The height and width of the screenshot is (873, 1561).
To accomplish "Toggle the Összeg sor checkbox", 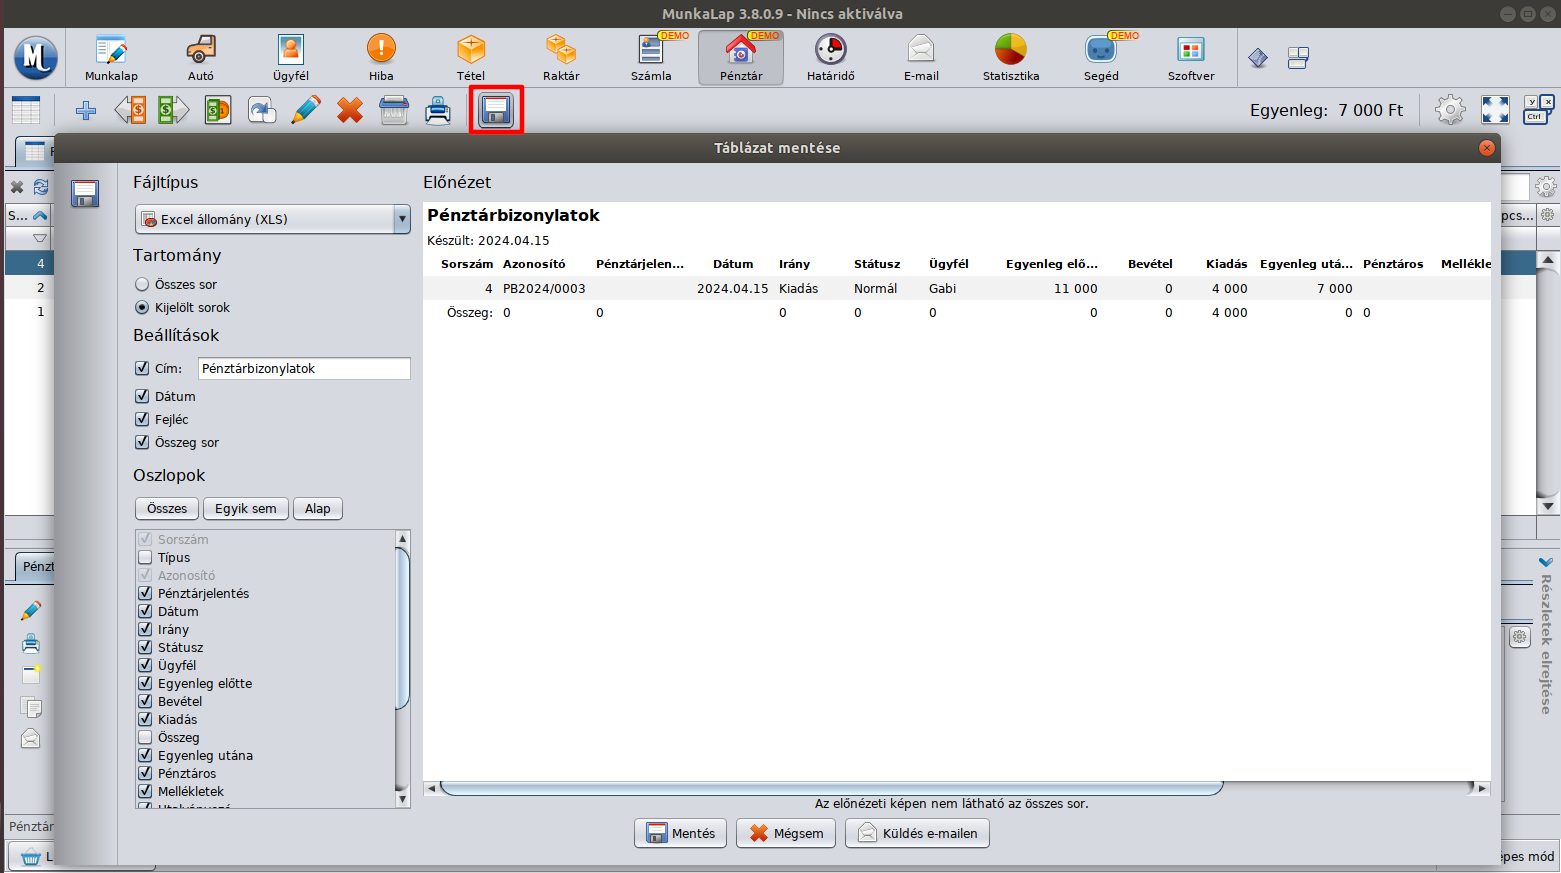I will [x=142, y=443].
